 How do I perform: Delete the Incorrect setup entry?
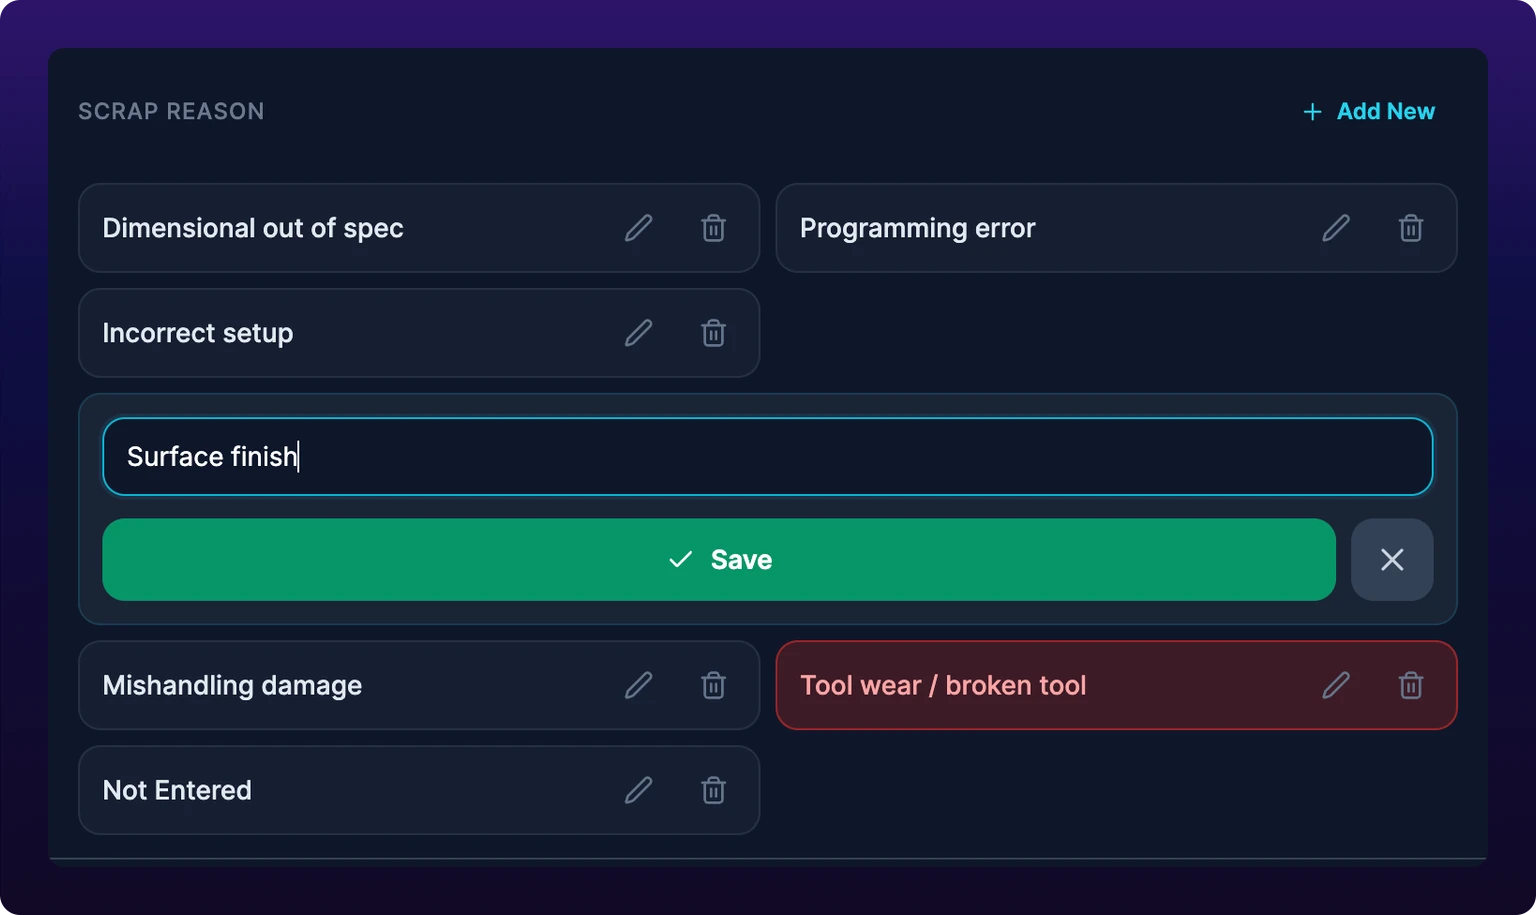pos(713,333)
